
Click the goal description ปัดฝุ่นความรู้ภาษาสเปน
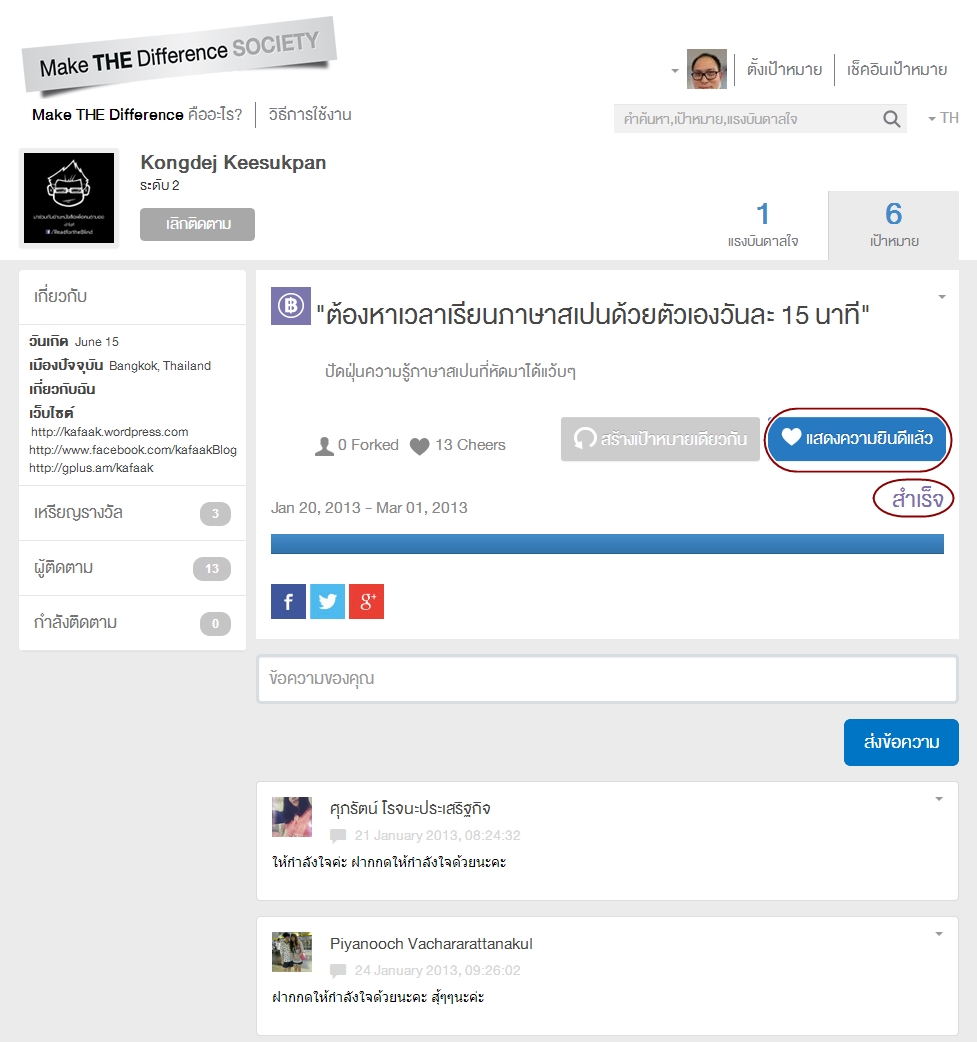click(x=450, y=371)
